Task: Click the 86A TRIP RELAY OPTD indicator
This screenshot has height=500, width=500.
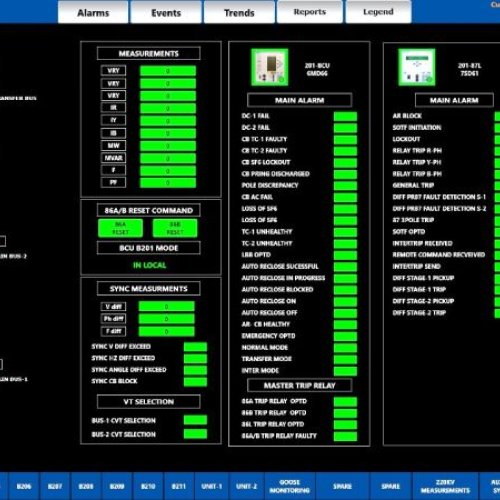Action: [x=345, y=401]
